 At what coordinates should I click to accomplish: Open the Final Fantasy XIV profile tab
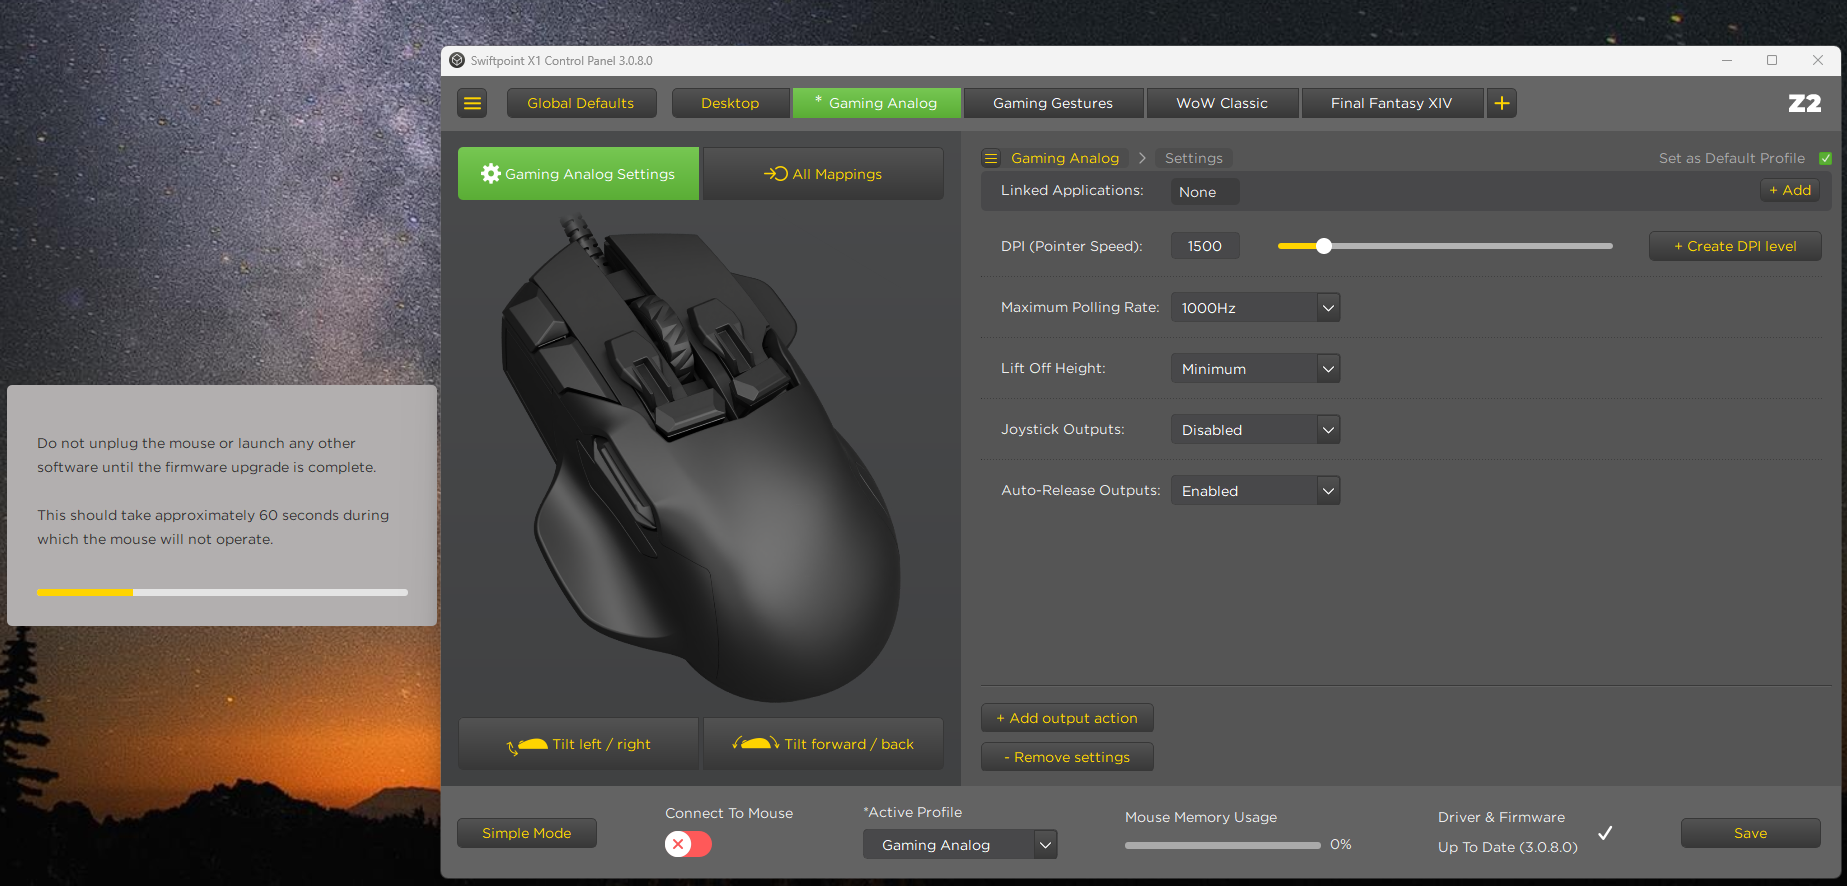pos(1392,103)
